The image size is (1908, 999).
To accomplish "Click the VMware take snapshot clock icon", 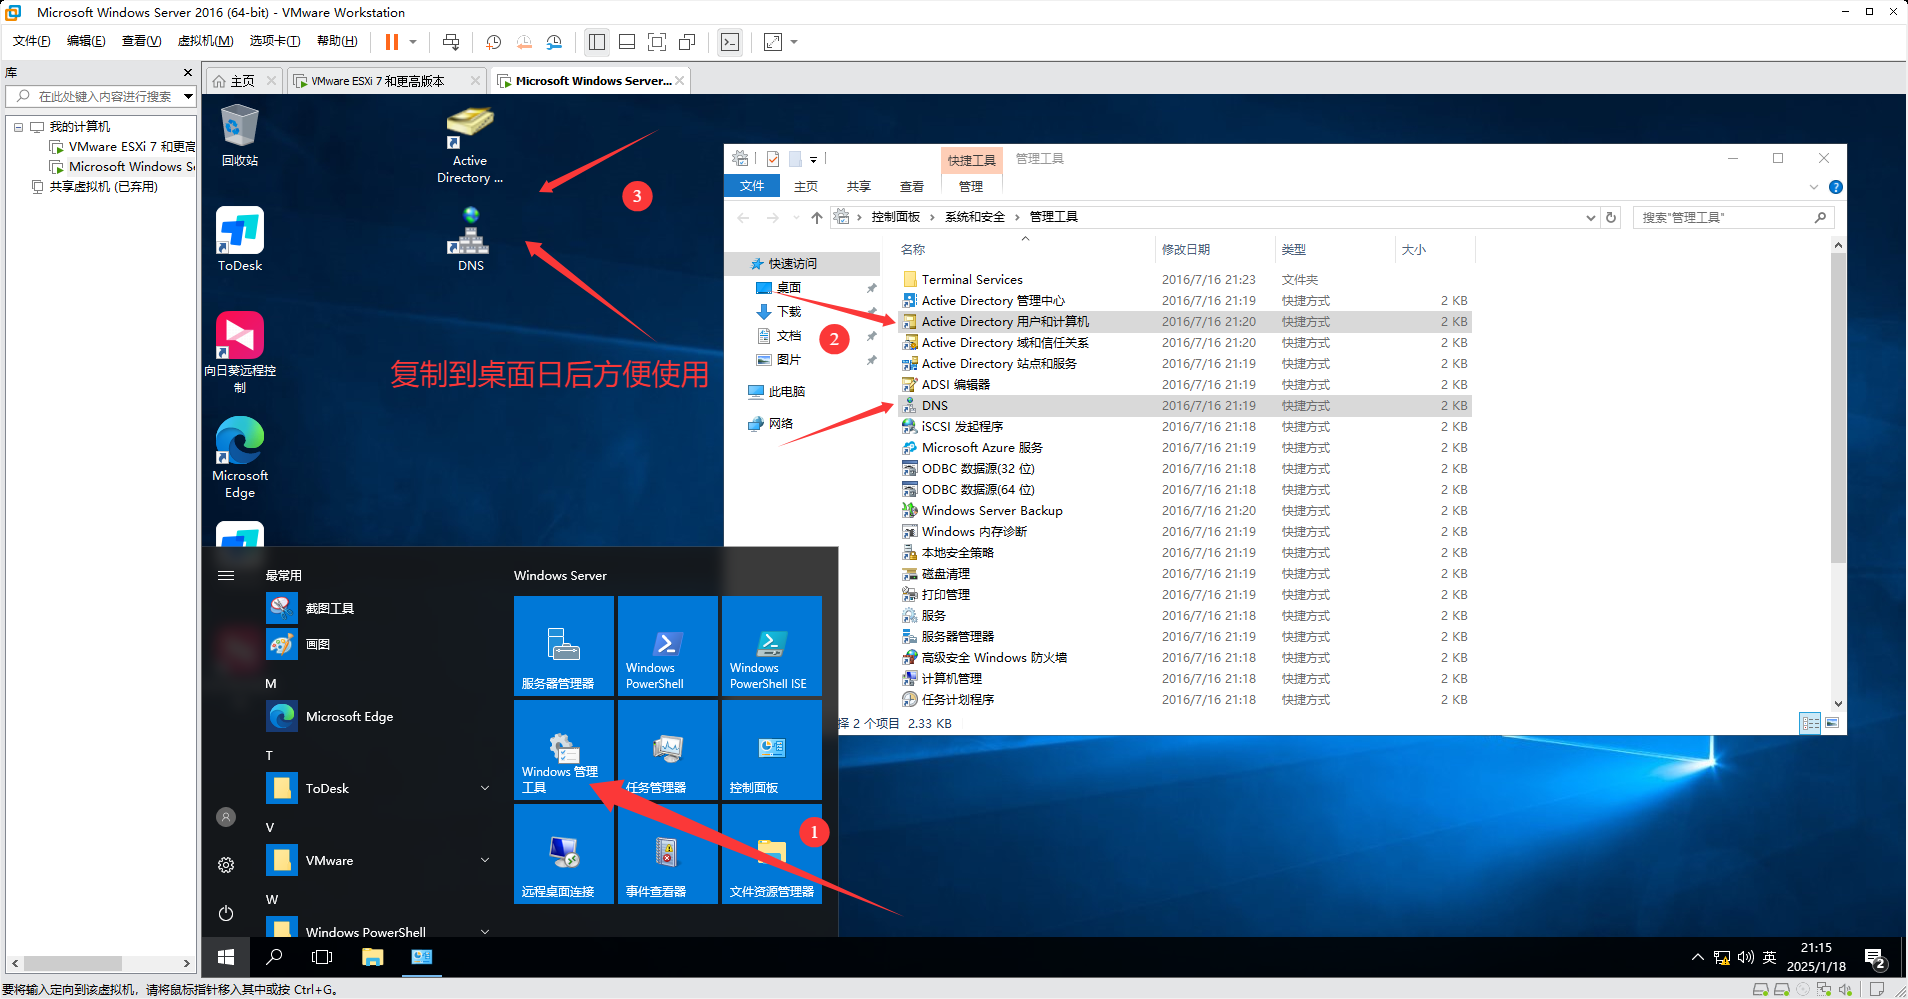I will click(493, 42).
